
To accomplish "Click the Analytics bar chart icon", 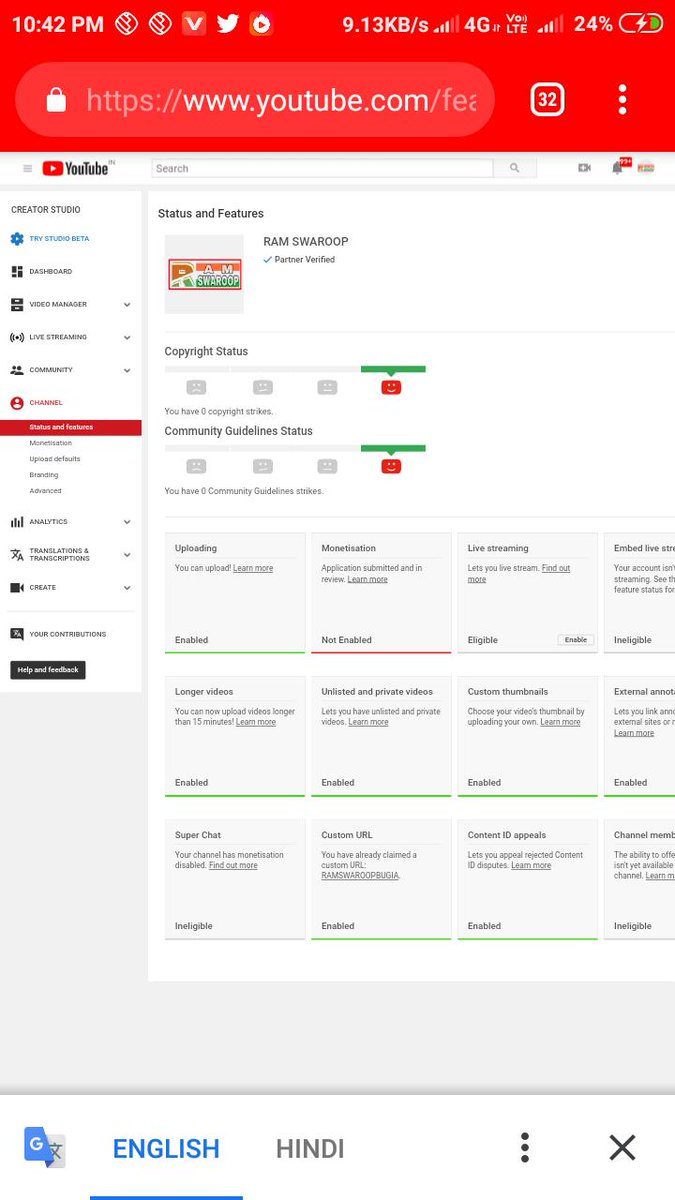I will [17, 522].
